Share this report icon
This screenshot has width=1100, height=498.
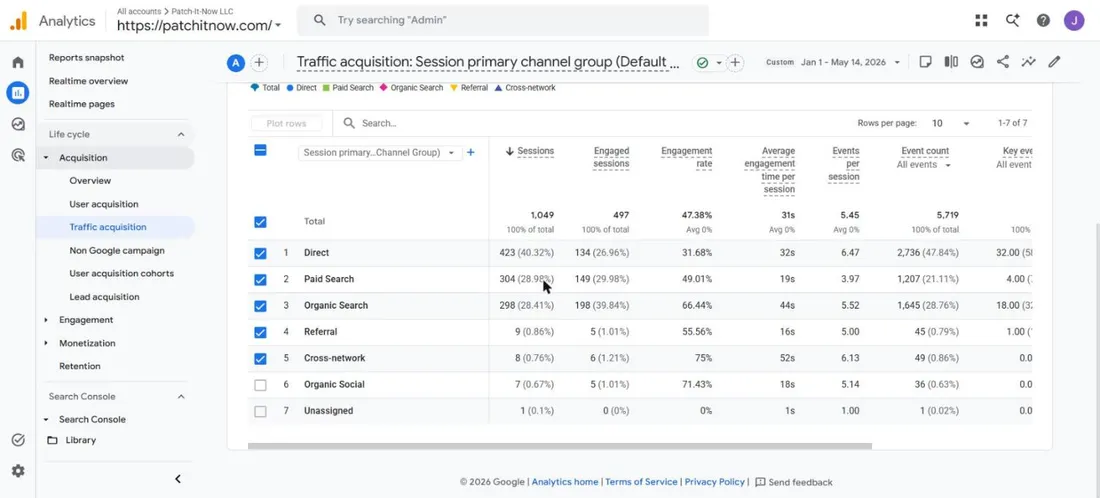point(1002,62)
